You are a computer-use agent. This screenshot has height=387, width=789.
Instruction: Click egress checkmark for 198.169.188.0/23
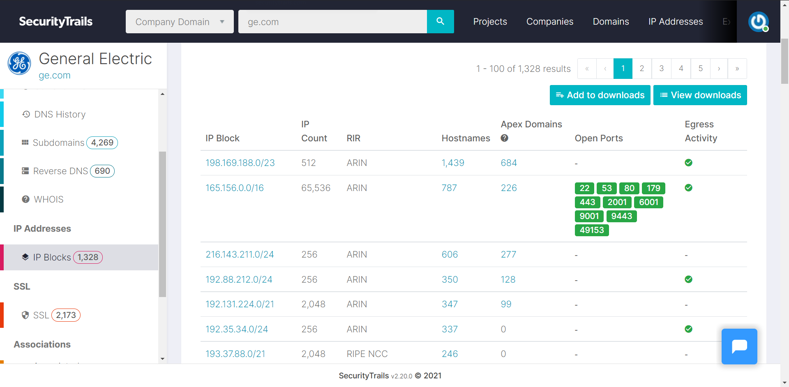[688, 163]
